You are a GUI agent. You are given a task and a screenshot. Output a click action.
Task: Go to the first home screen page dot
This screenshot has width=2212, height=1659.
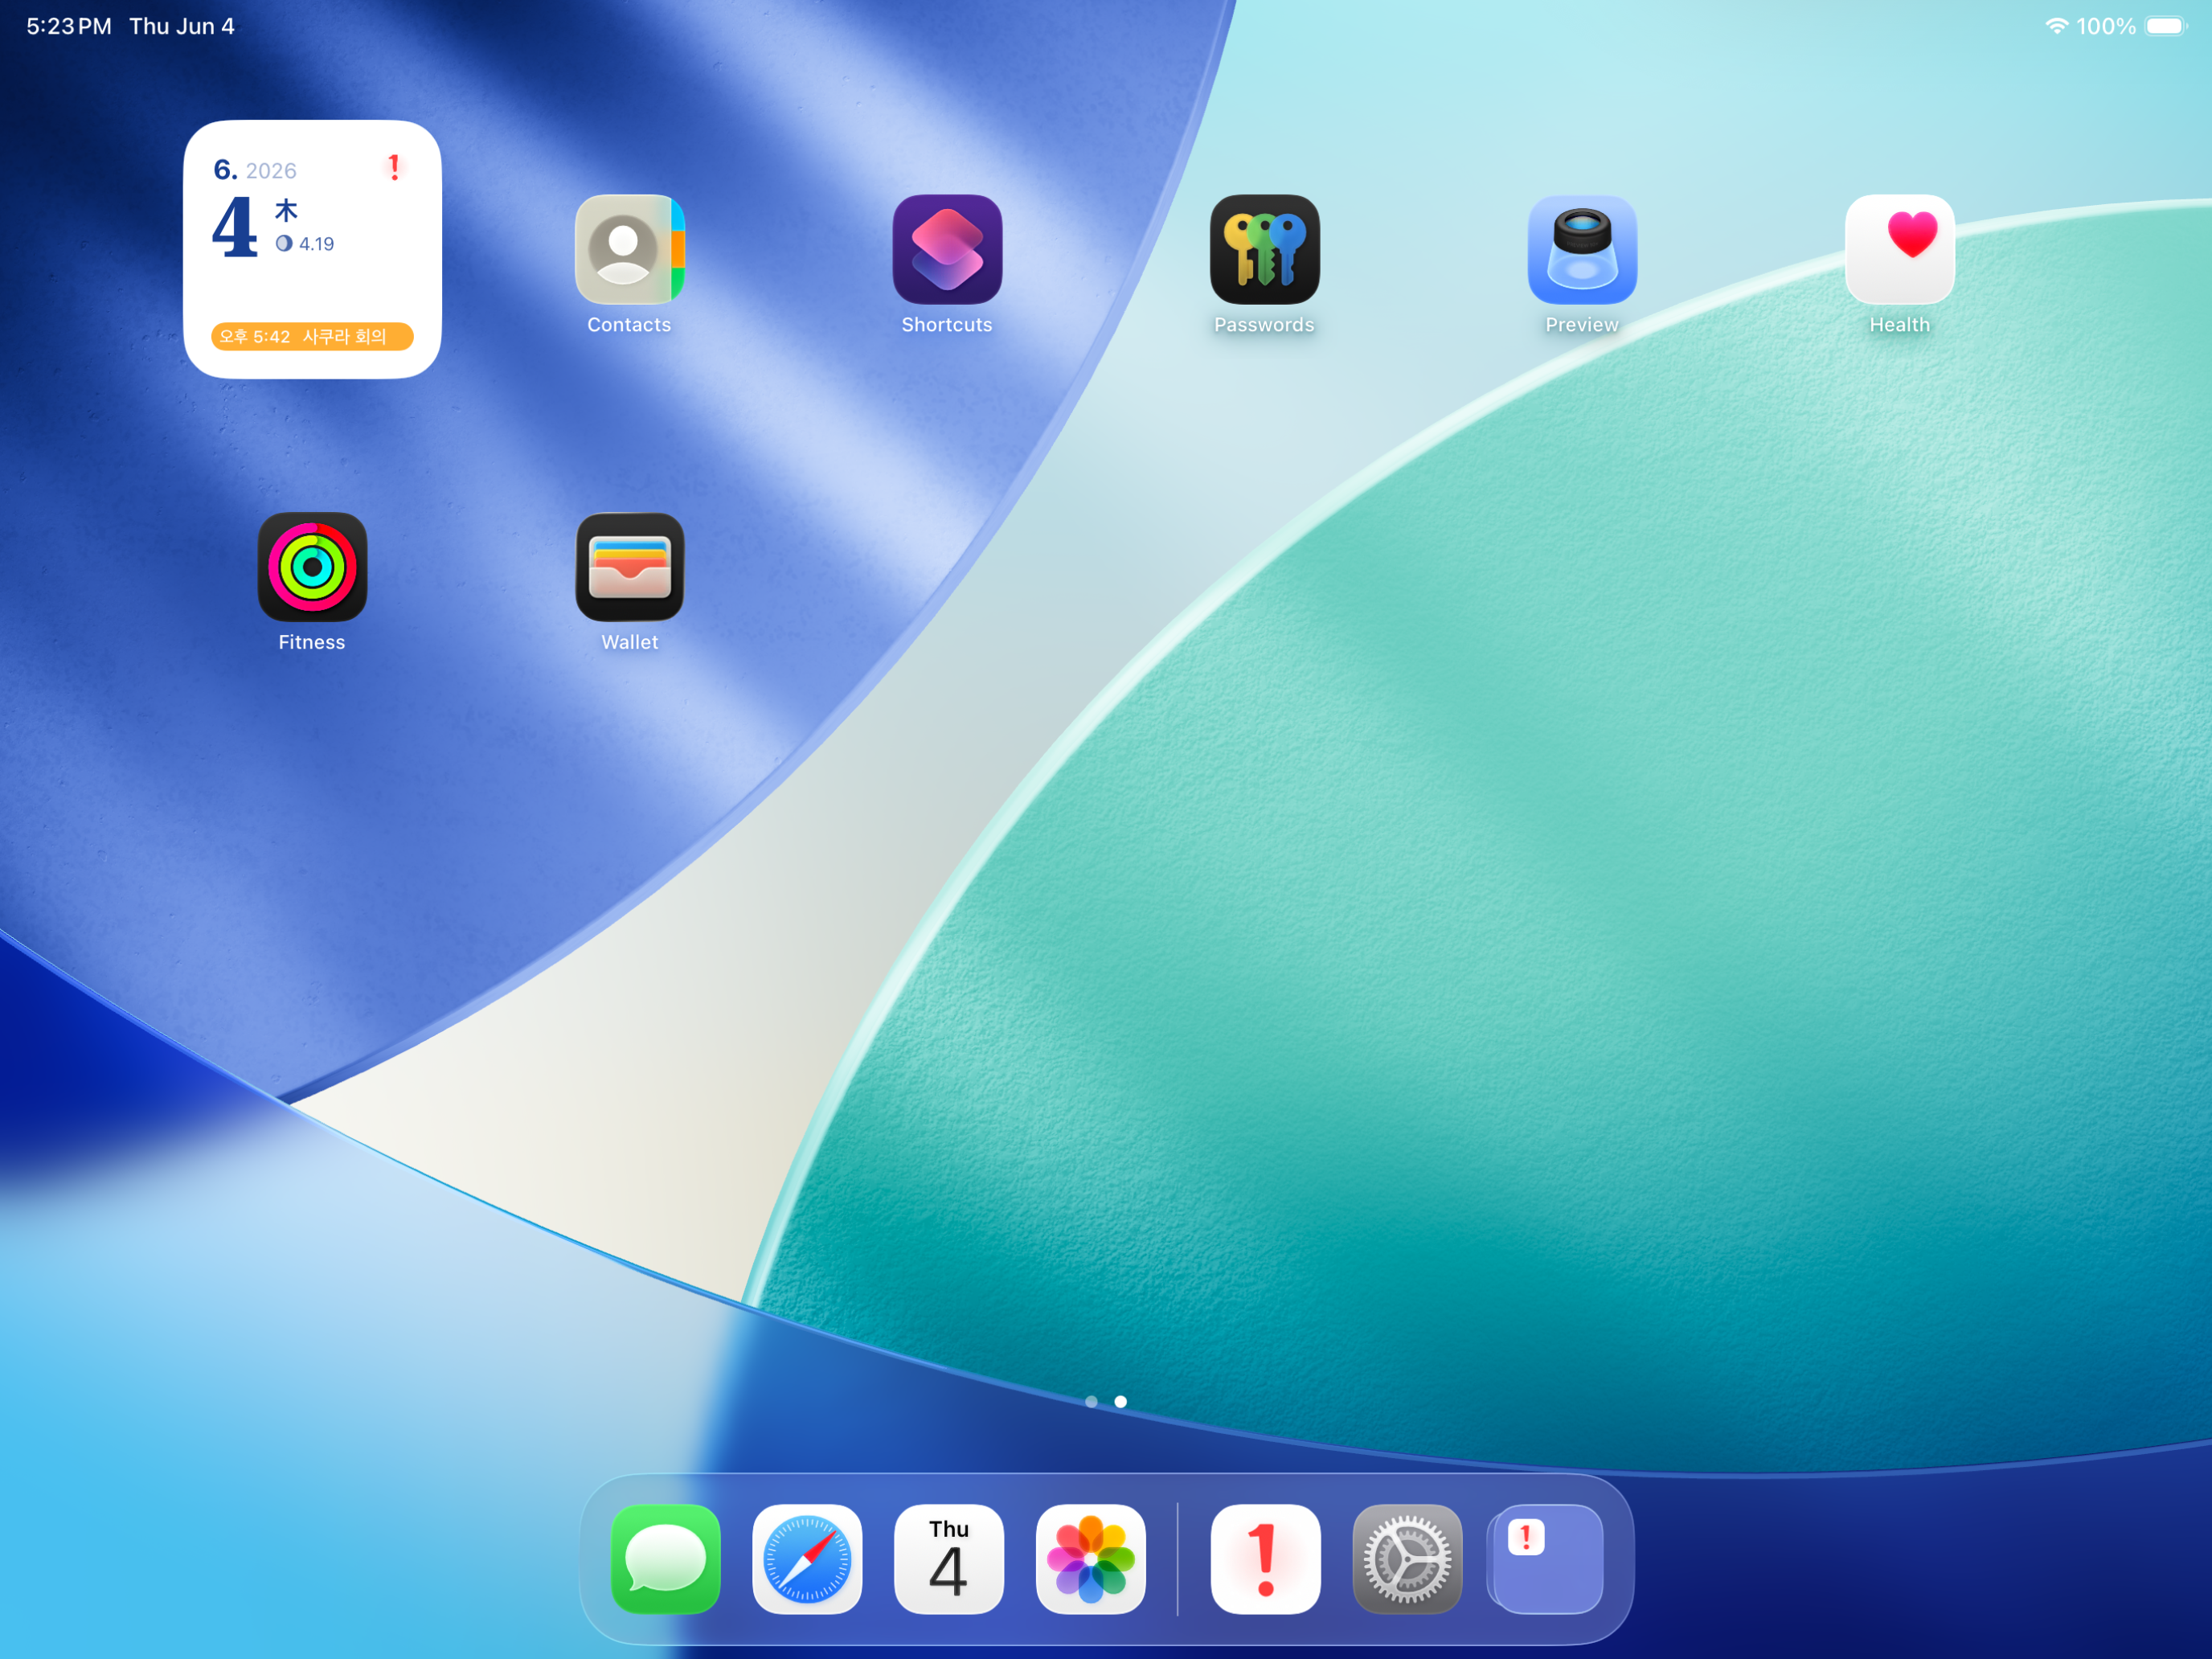1091,1401
